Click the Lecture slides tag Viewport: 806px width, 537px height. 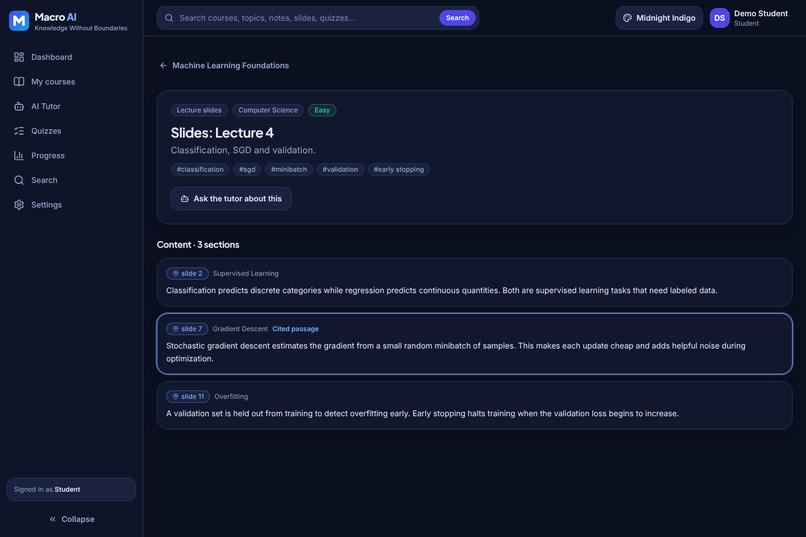(x=199, y=110)
